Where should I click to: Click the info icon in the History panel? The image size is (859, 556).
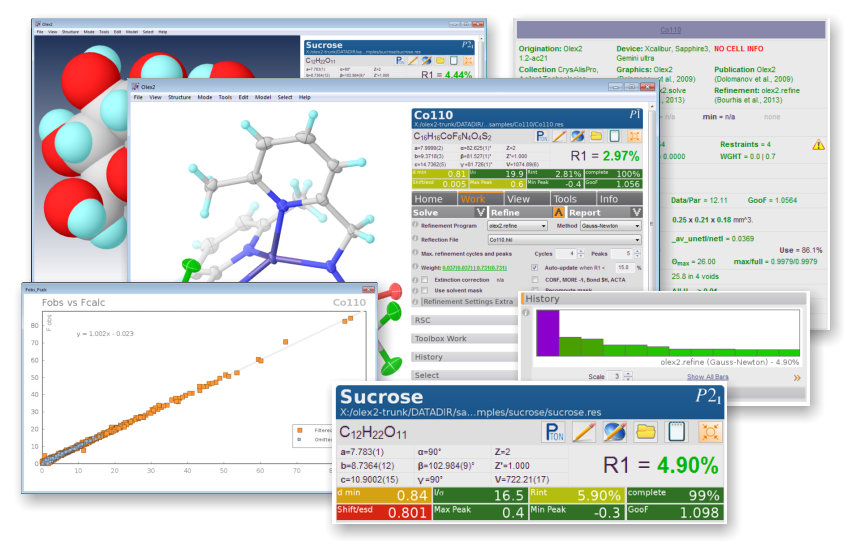coord(526,312)
